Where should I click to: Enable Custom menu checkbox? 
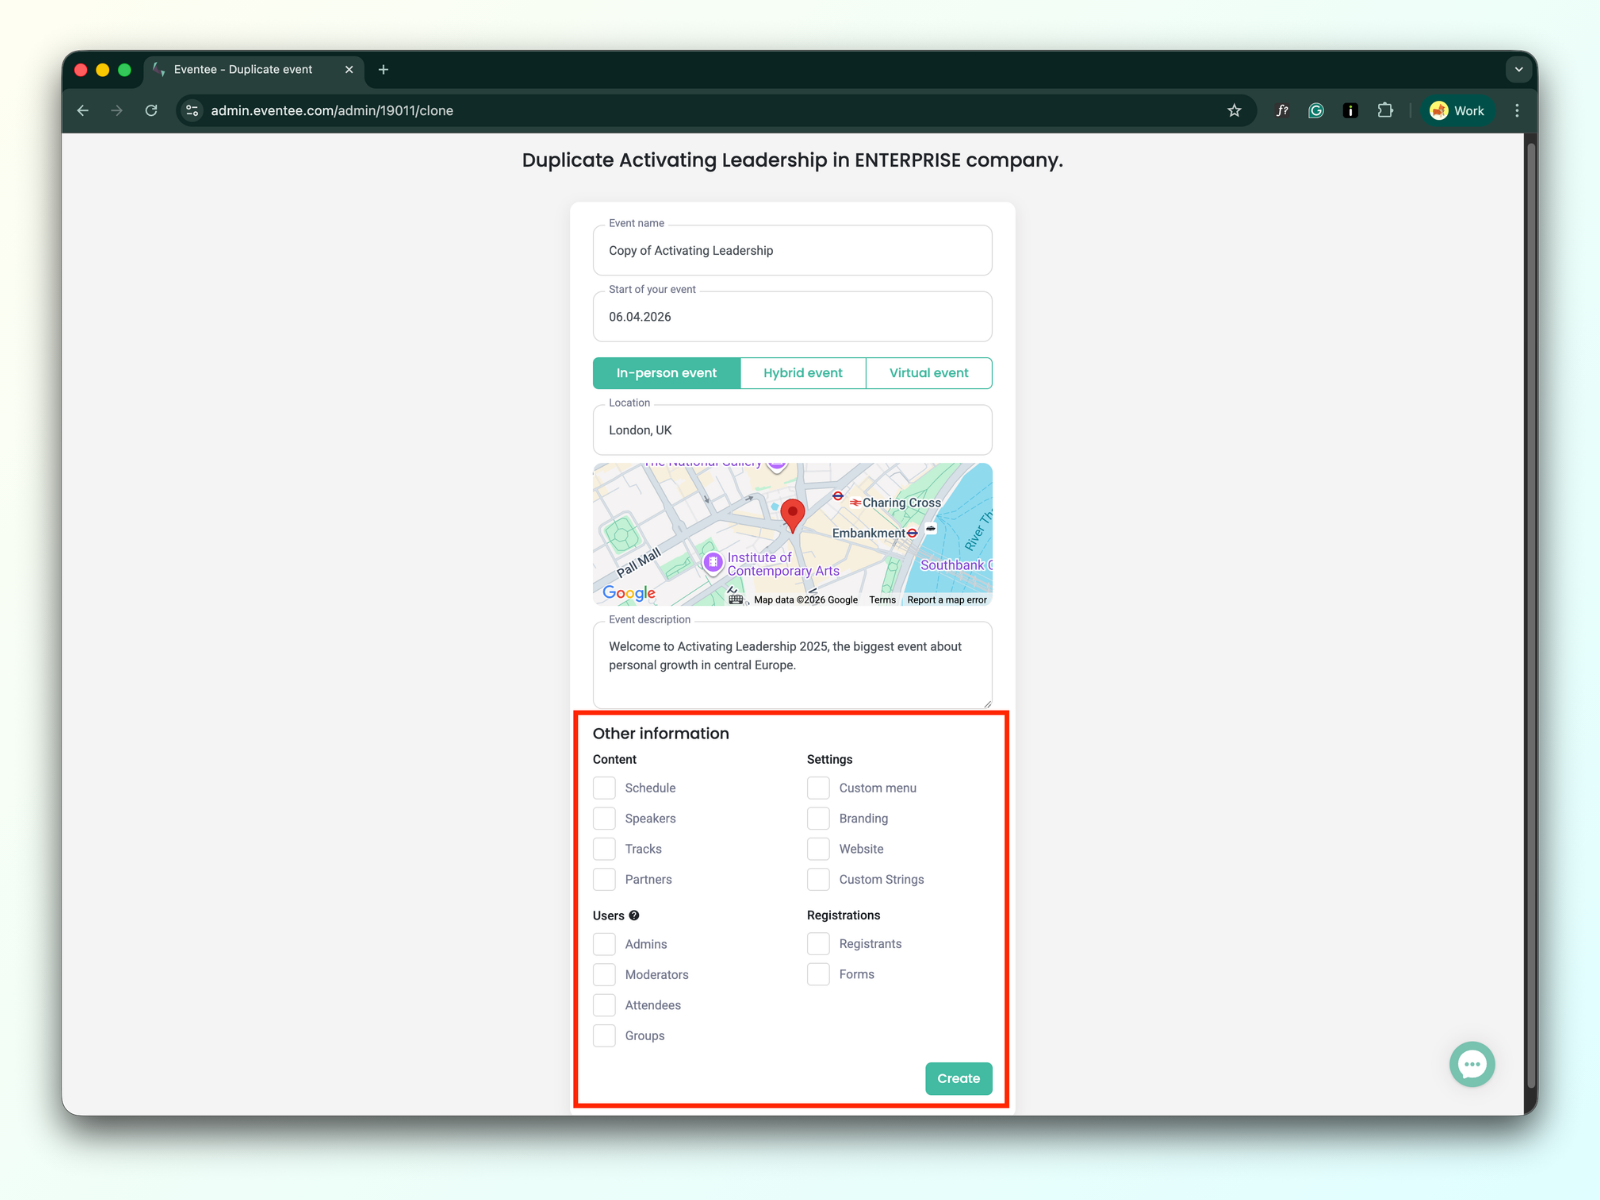click(818, 788)
